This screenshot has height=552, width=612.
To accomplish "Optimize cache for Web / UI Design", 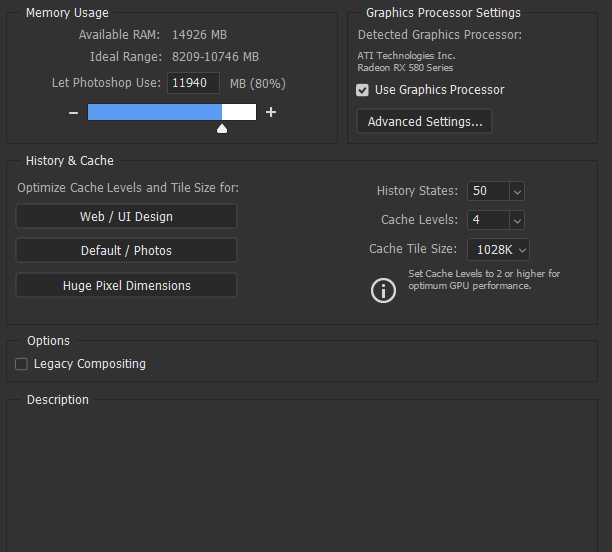I will [126, 216].
